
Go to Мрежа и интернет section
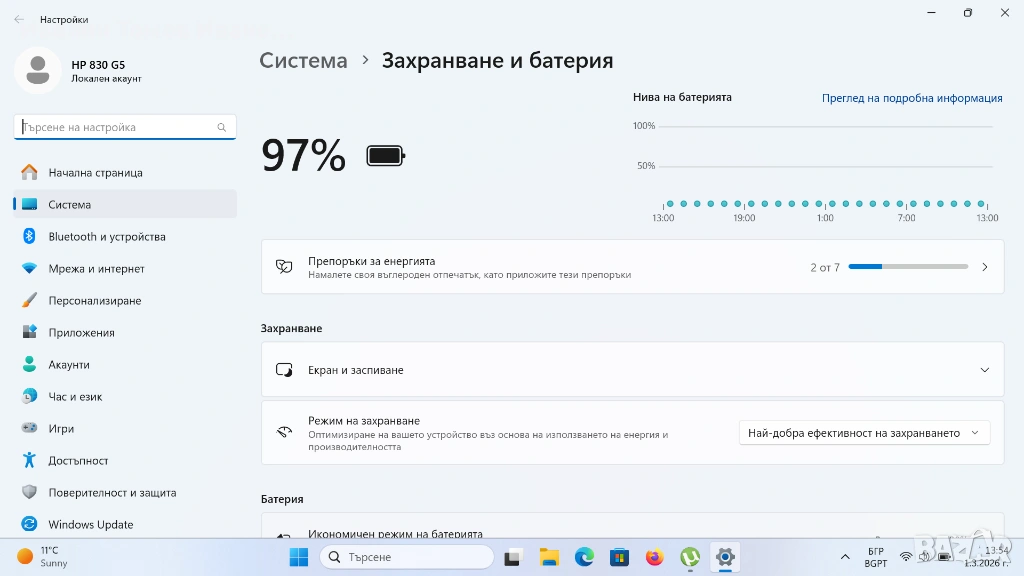(96, 269)
